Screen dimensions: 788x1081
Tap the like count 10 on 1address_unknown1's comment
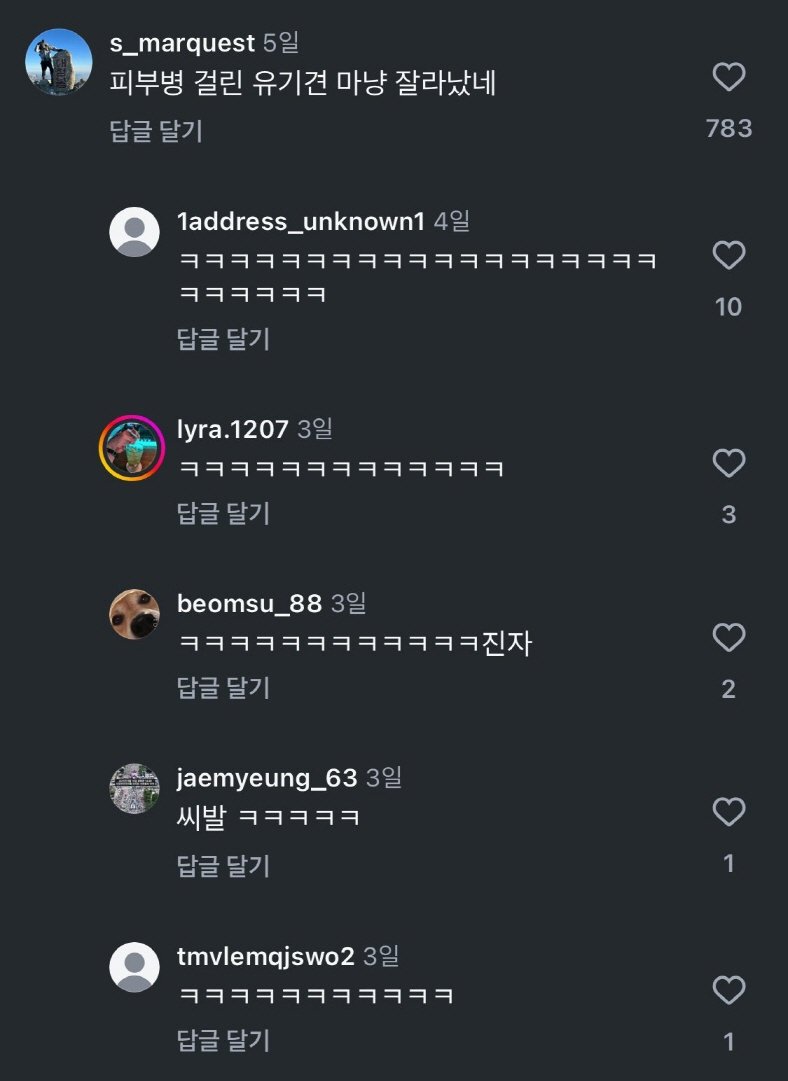pyautogui.click(x=729, y=306)
